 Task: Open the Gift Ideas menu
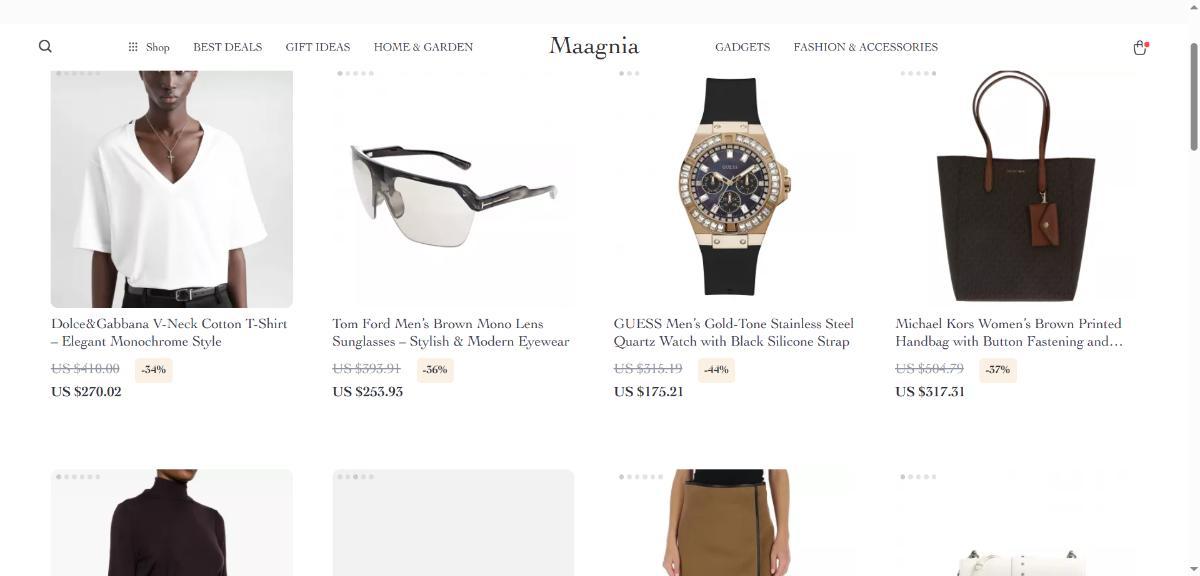pos(318,47)
